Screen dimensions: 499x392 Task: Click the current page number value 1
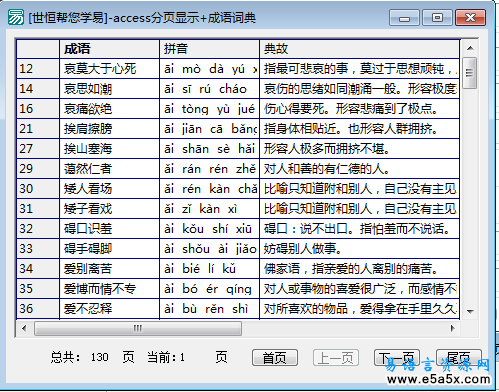point(182,358)
